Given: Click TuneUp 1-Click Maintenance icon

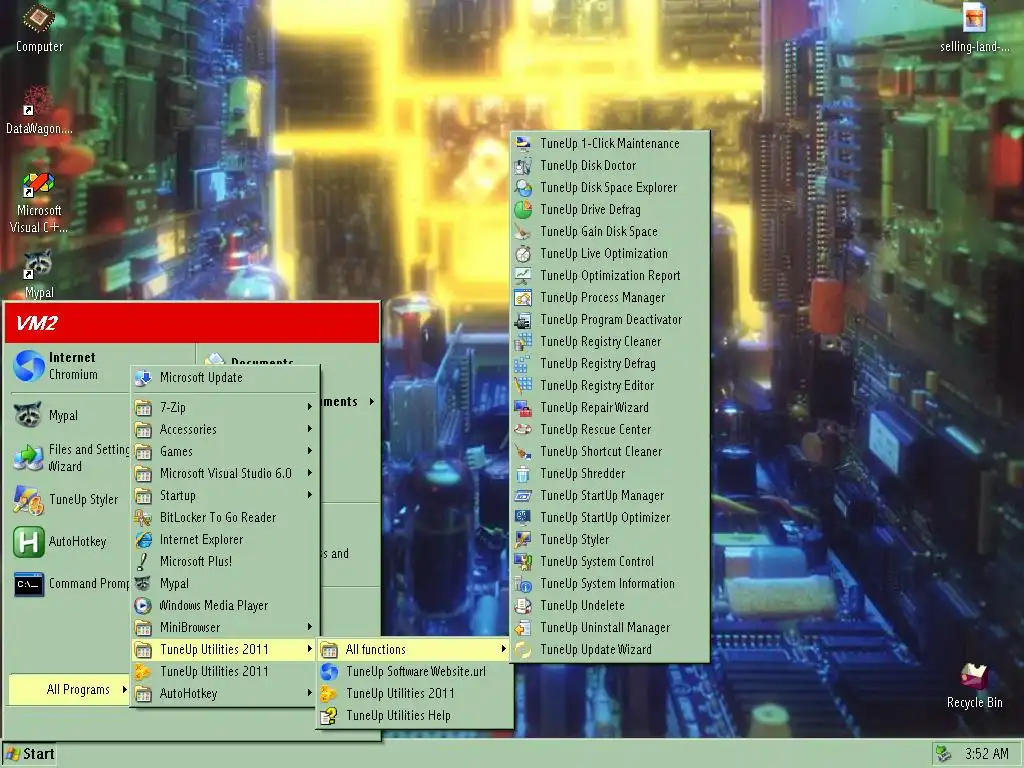Looking at the screenshot, I should (523, 144).
